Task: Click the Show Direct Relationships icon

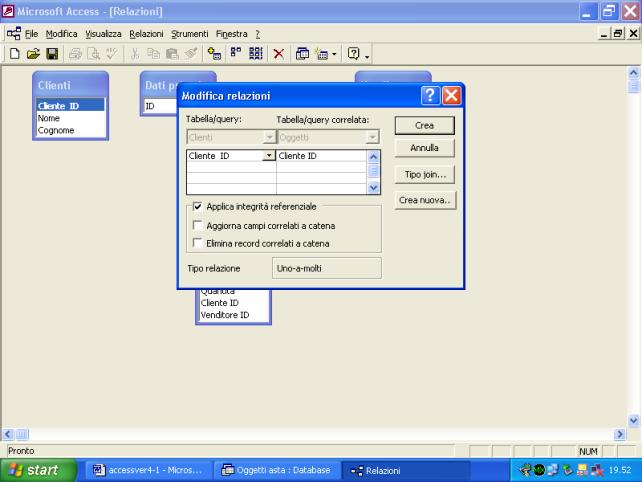Action: click(236, 54)
